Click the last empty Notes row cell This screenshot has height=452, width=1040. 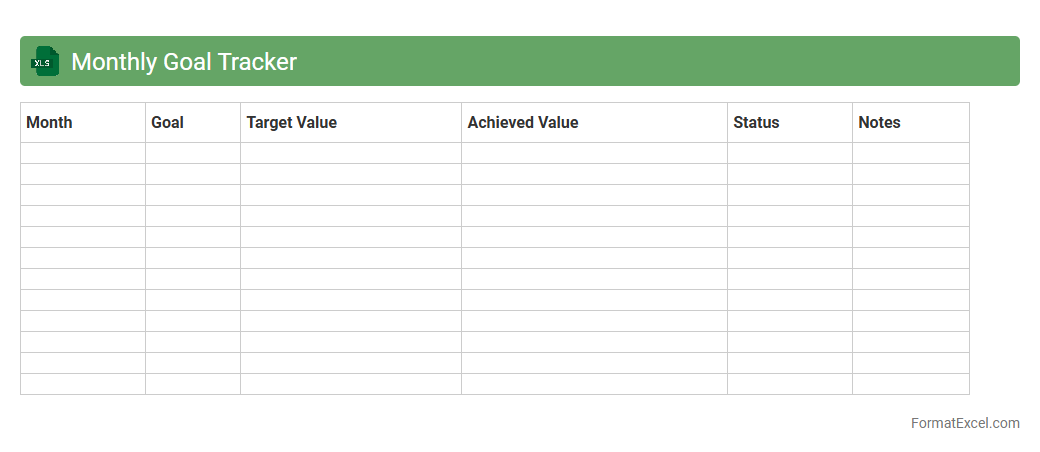tap(910, 384)
